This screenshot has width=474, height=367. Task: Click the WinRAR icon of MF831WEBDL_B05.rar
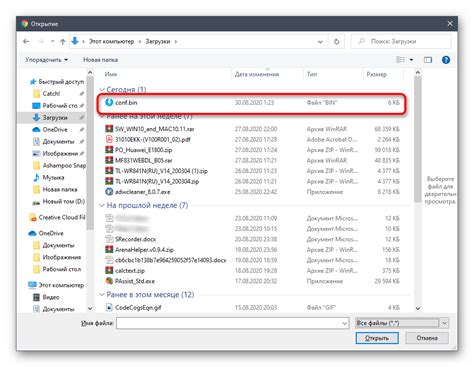tap(109, 160)
